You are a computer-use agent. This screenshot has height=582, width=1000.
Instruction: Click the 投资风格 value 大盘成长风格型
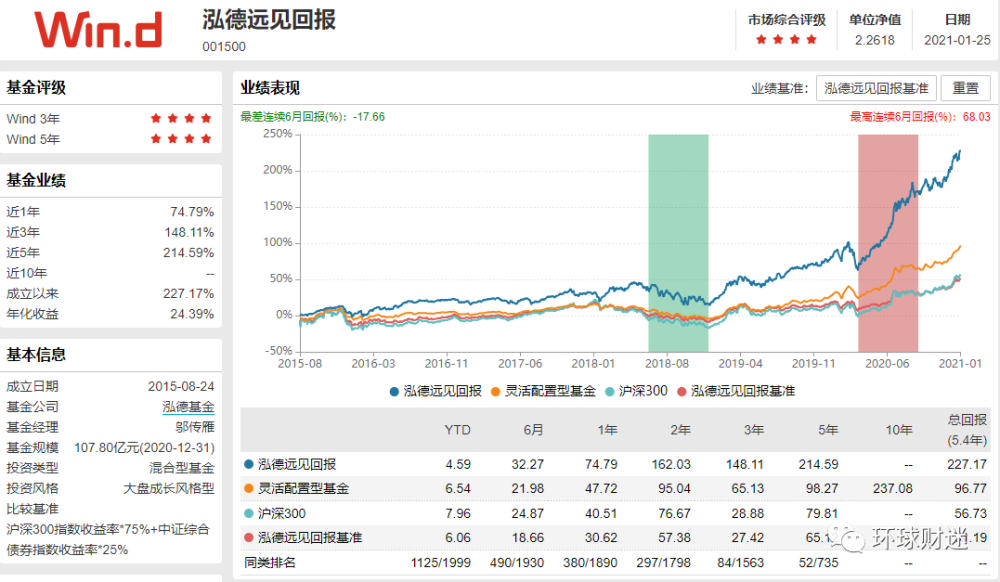169,488
